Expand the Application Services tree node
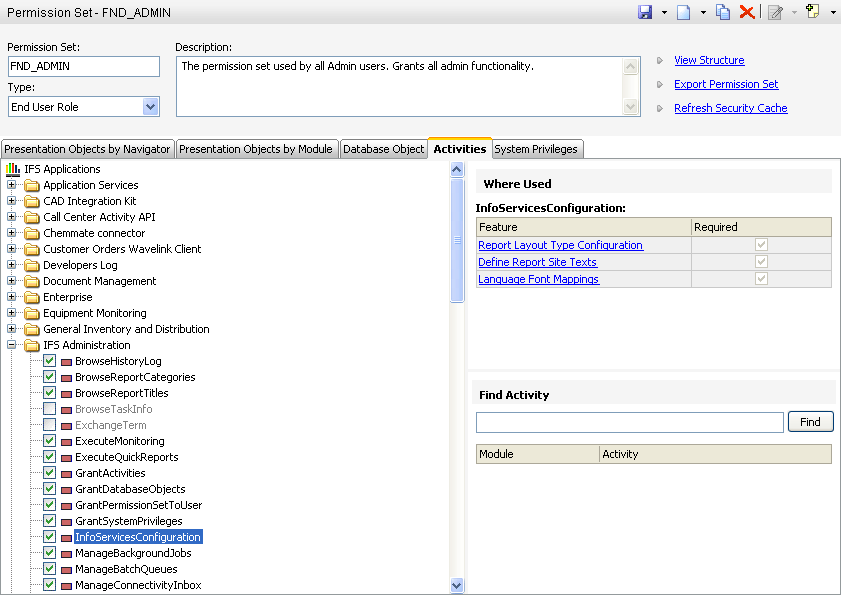 12,185
